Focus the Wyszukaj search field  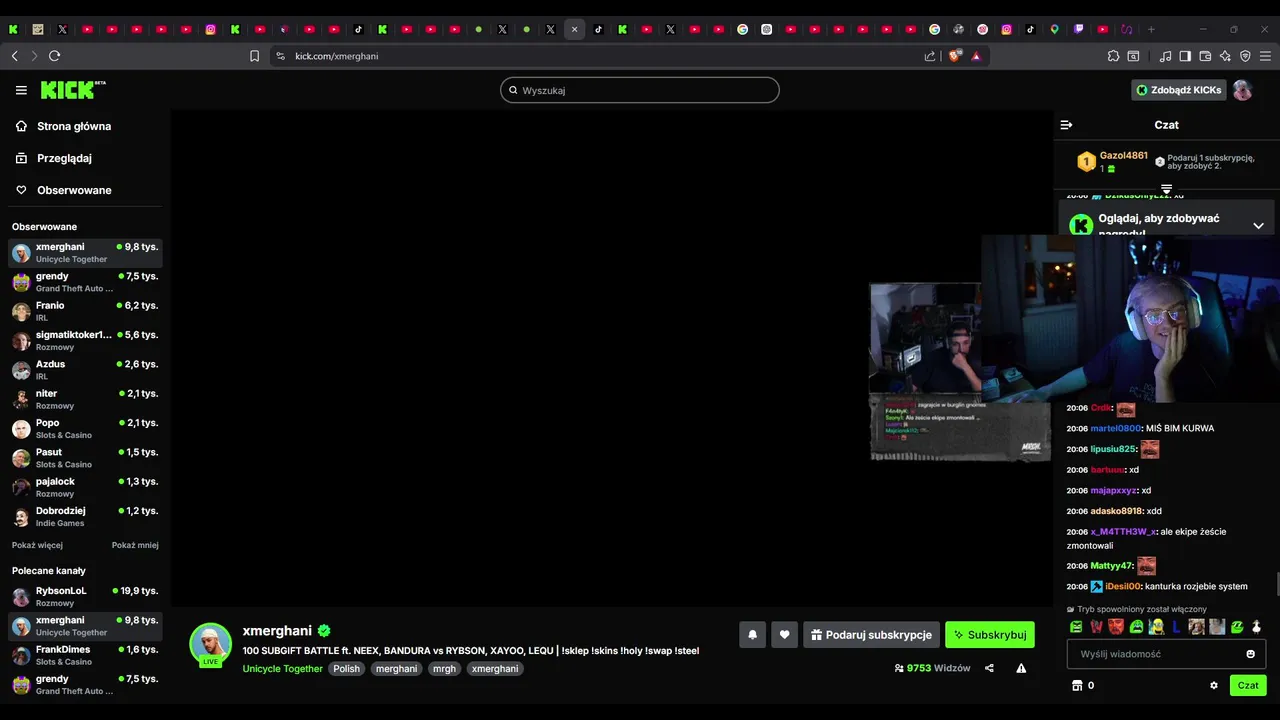pos(640,90)
